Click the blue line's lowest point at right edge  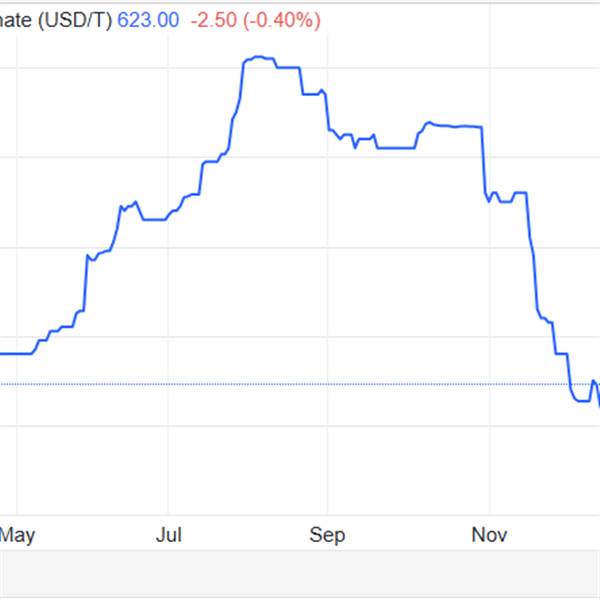pos(598,404)
